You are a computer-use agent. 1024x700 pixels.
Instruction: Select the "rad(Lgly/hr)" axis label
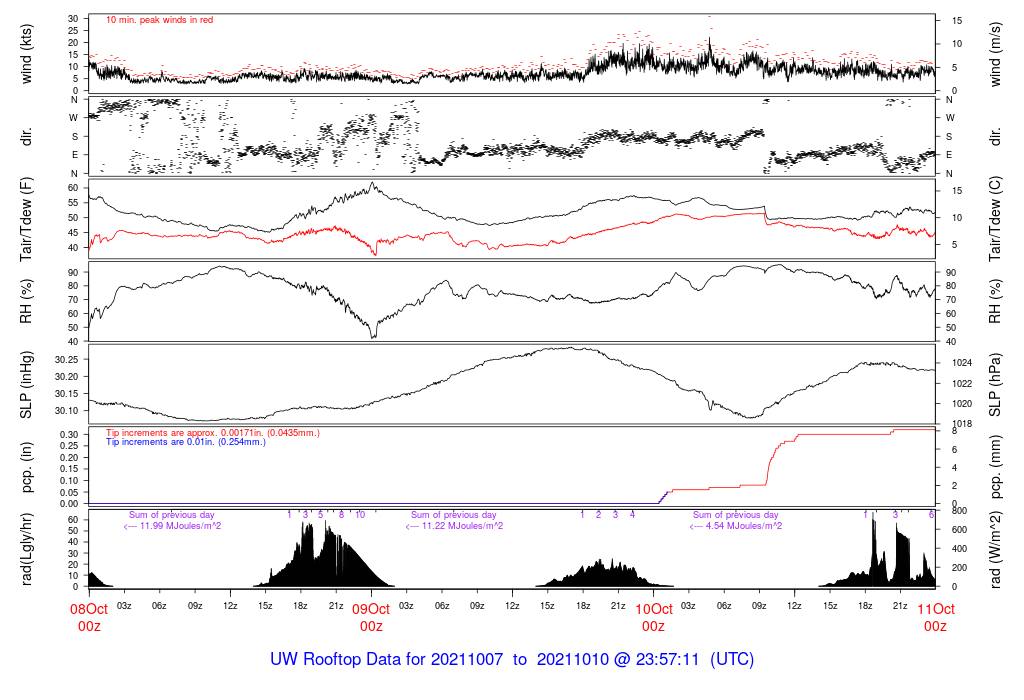[x=26, y=549]
